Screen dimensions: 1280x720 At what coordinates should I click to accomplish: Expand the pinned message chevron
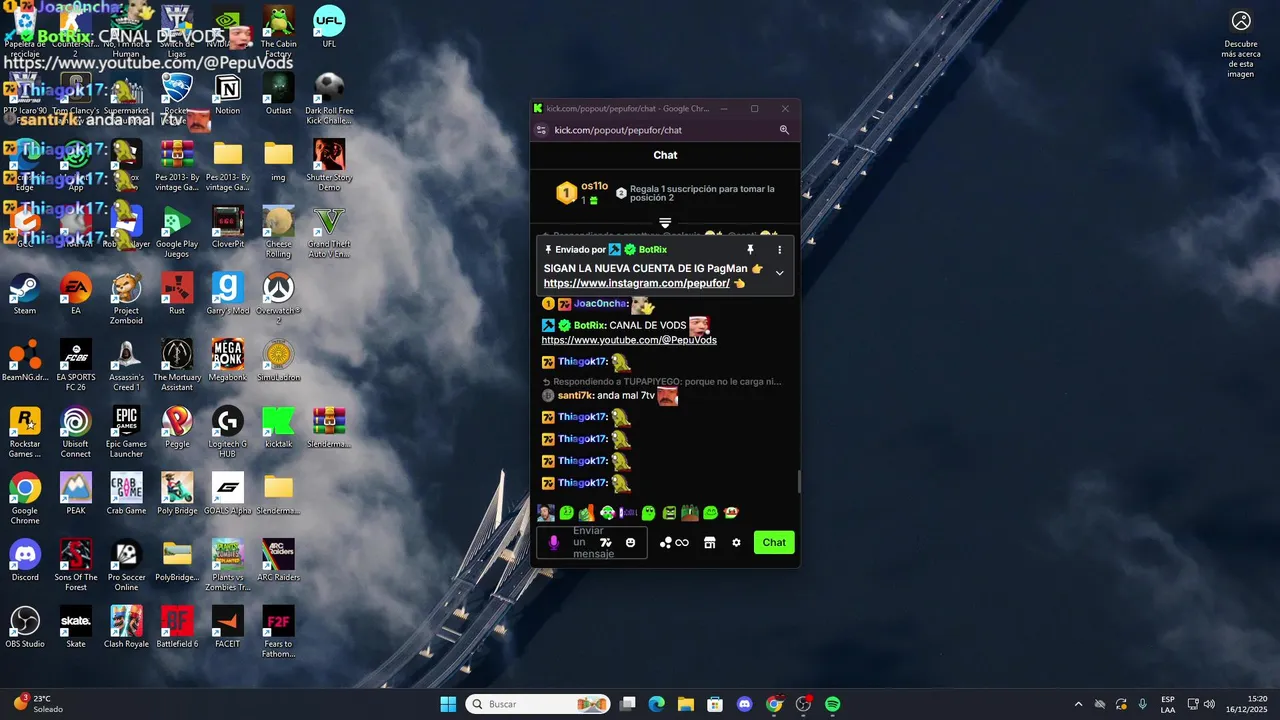780,273
